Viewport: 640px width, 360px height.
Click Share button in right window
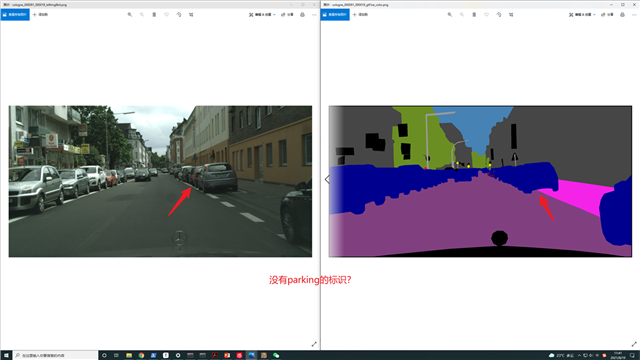[607, 15]
